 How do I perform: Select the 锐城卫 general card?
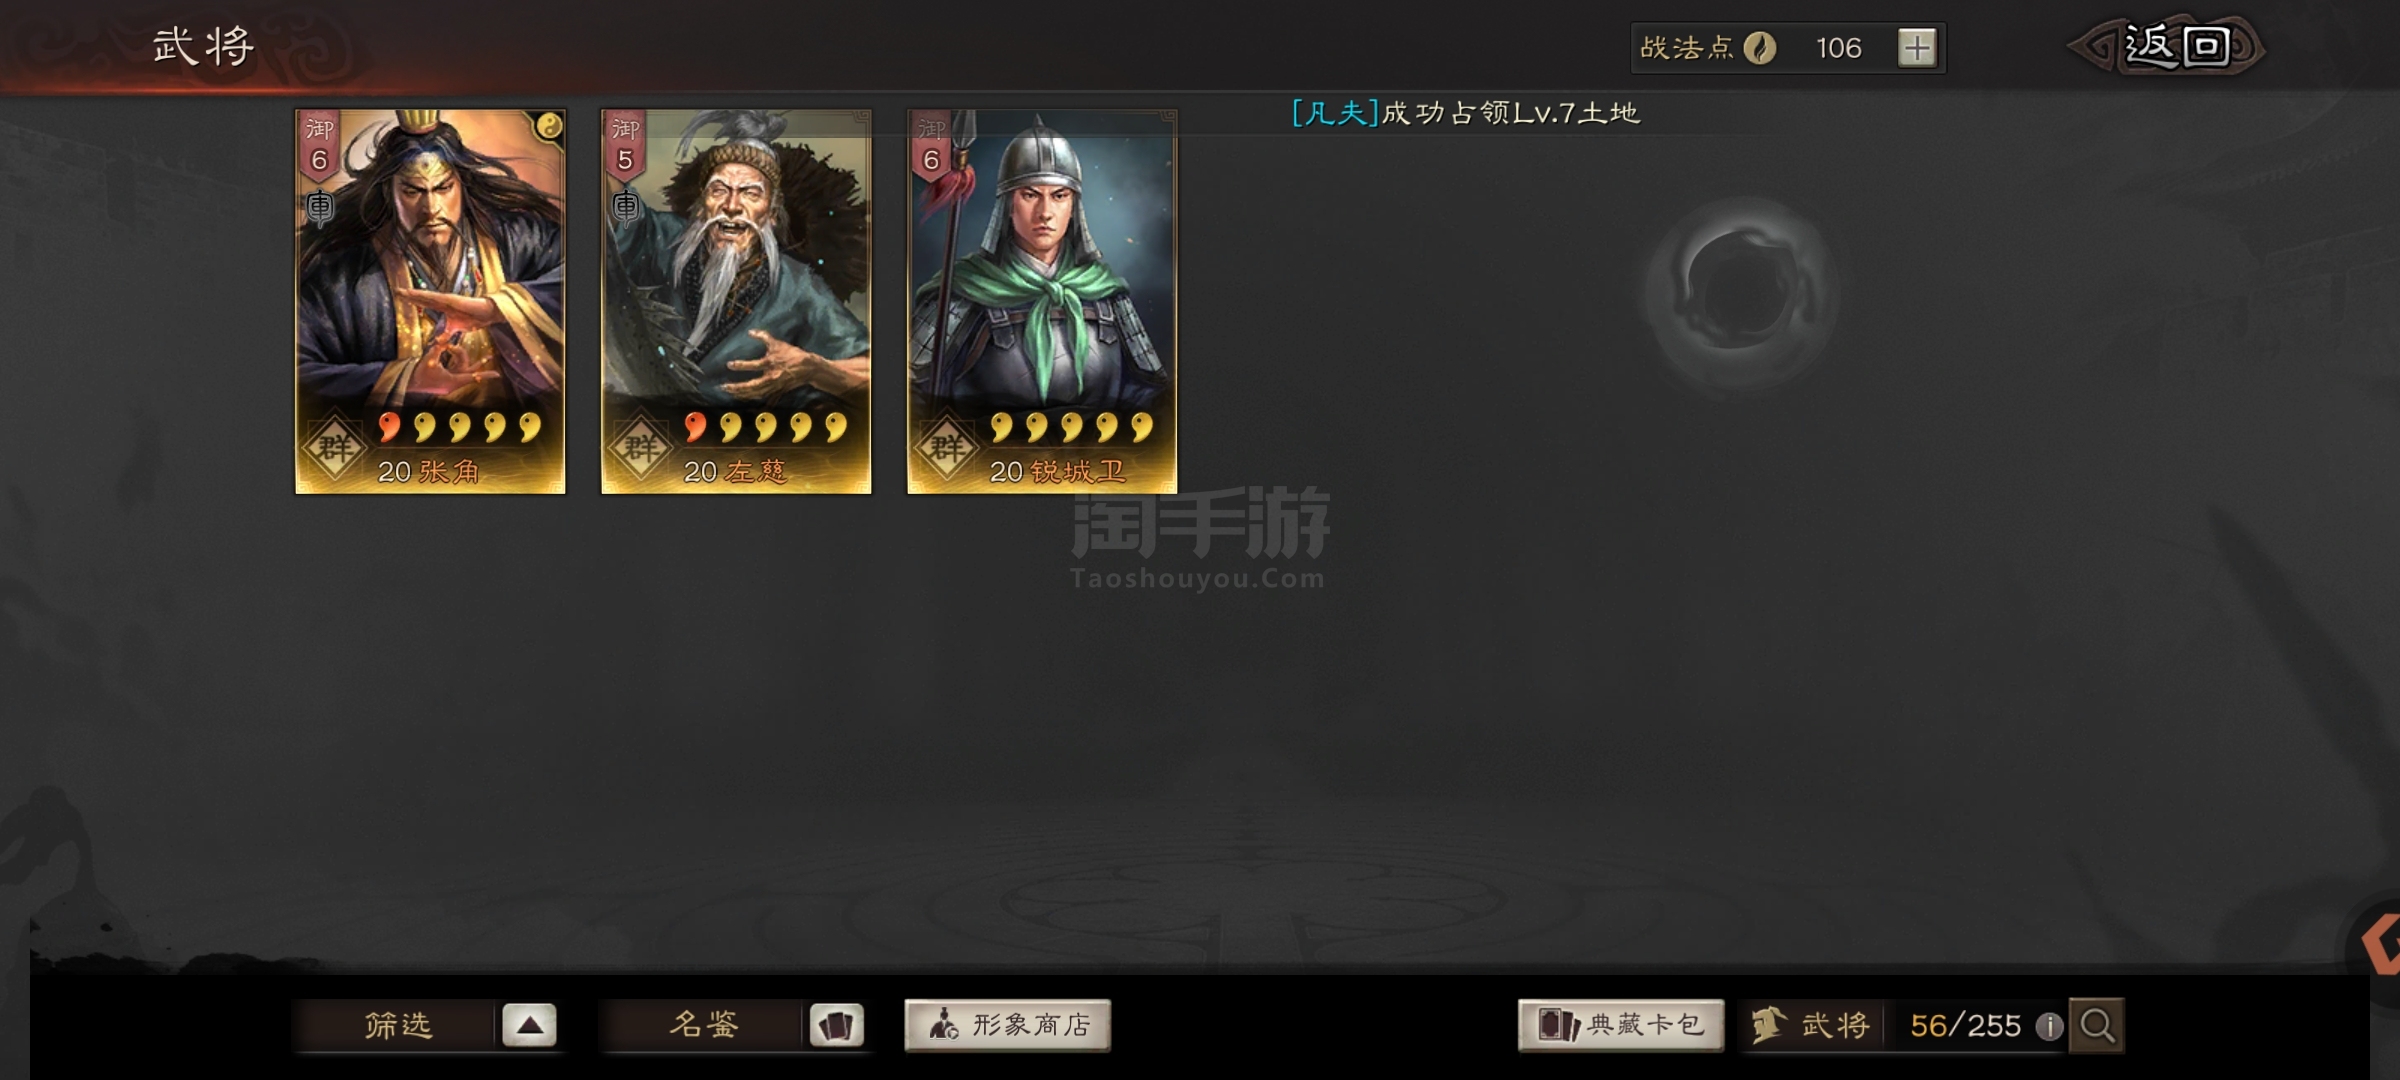click(1042, 301)
